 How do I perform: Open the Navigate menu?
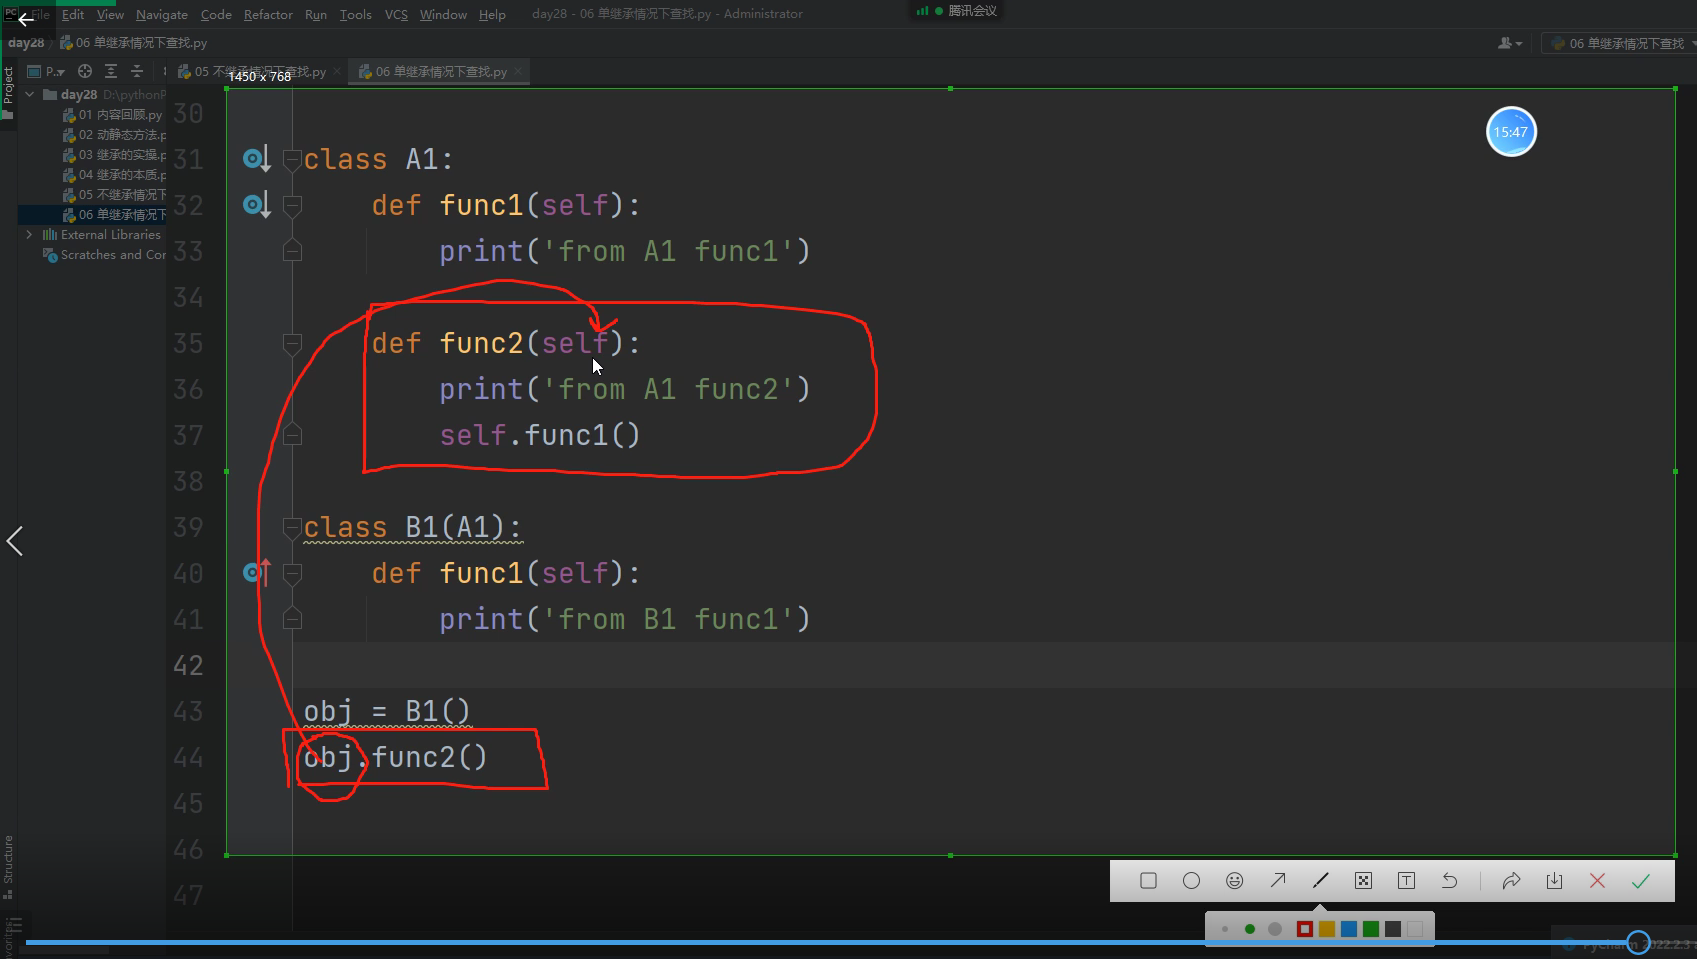click(162, 14)
